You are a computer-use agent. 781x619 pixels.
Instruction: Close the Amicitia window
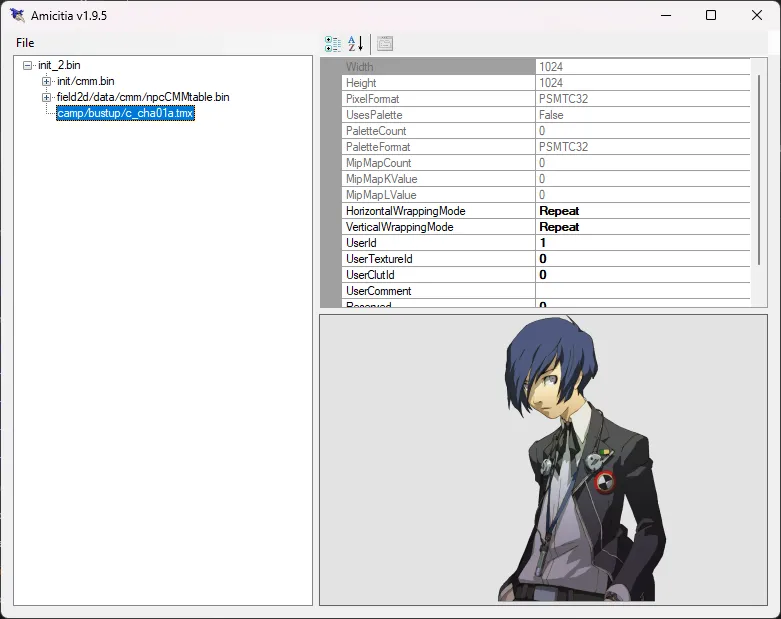757,15
